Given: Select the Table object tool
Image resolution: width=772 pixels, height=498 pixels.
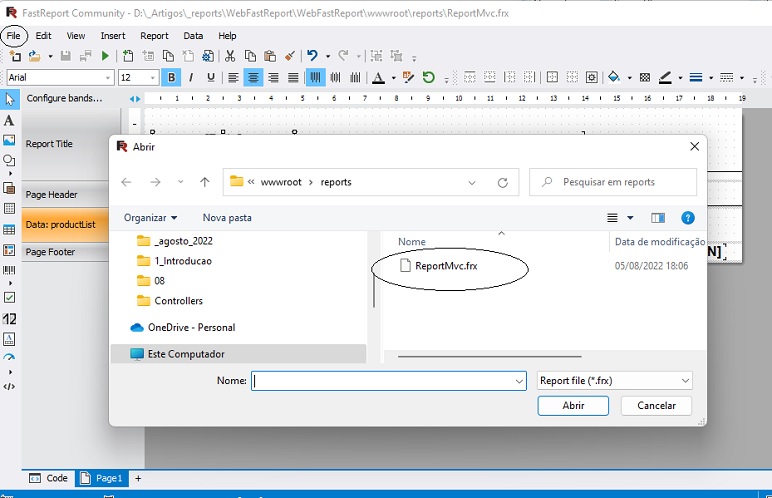Looking at the screenshot, I should tap(9, 230).
